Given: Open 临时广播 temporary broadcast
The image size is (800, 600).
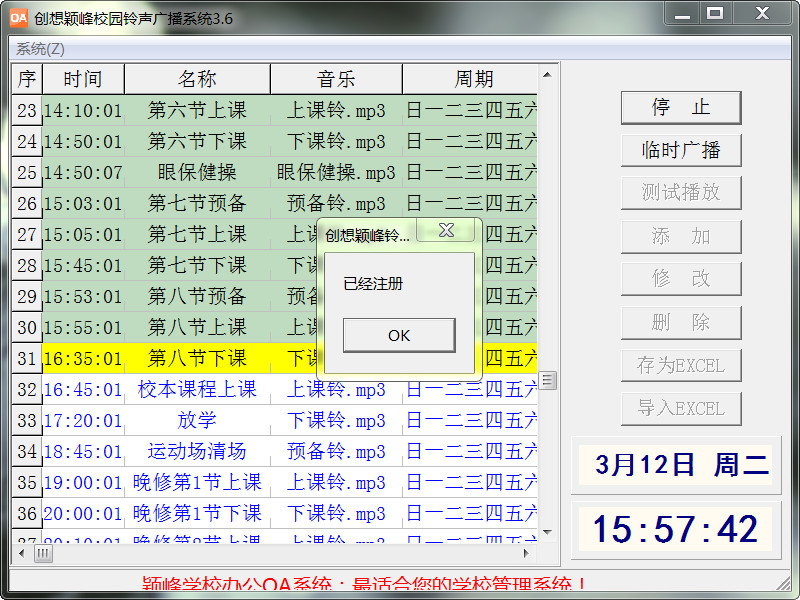Looking at the screenshot, I should point(680,150).
